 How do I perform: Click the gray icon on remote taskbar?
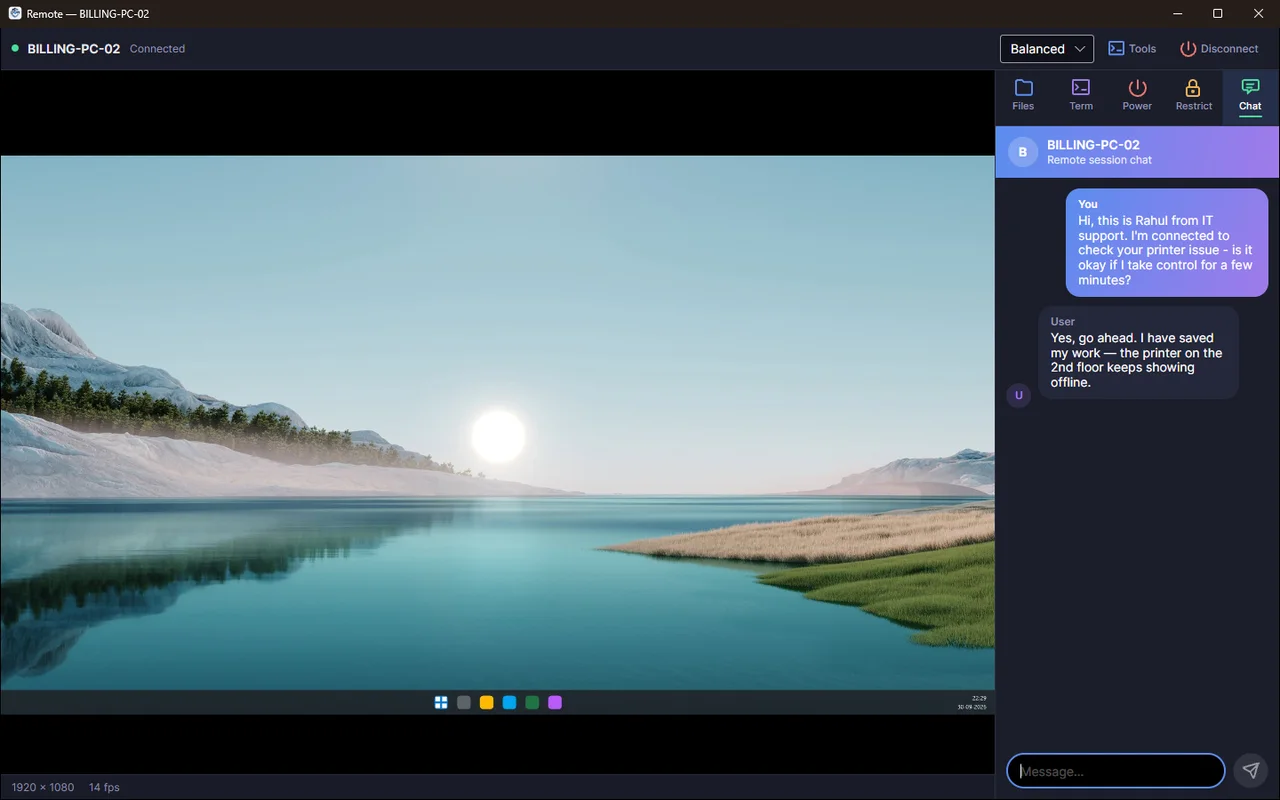pos(464,703)
